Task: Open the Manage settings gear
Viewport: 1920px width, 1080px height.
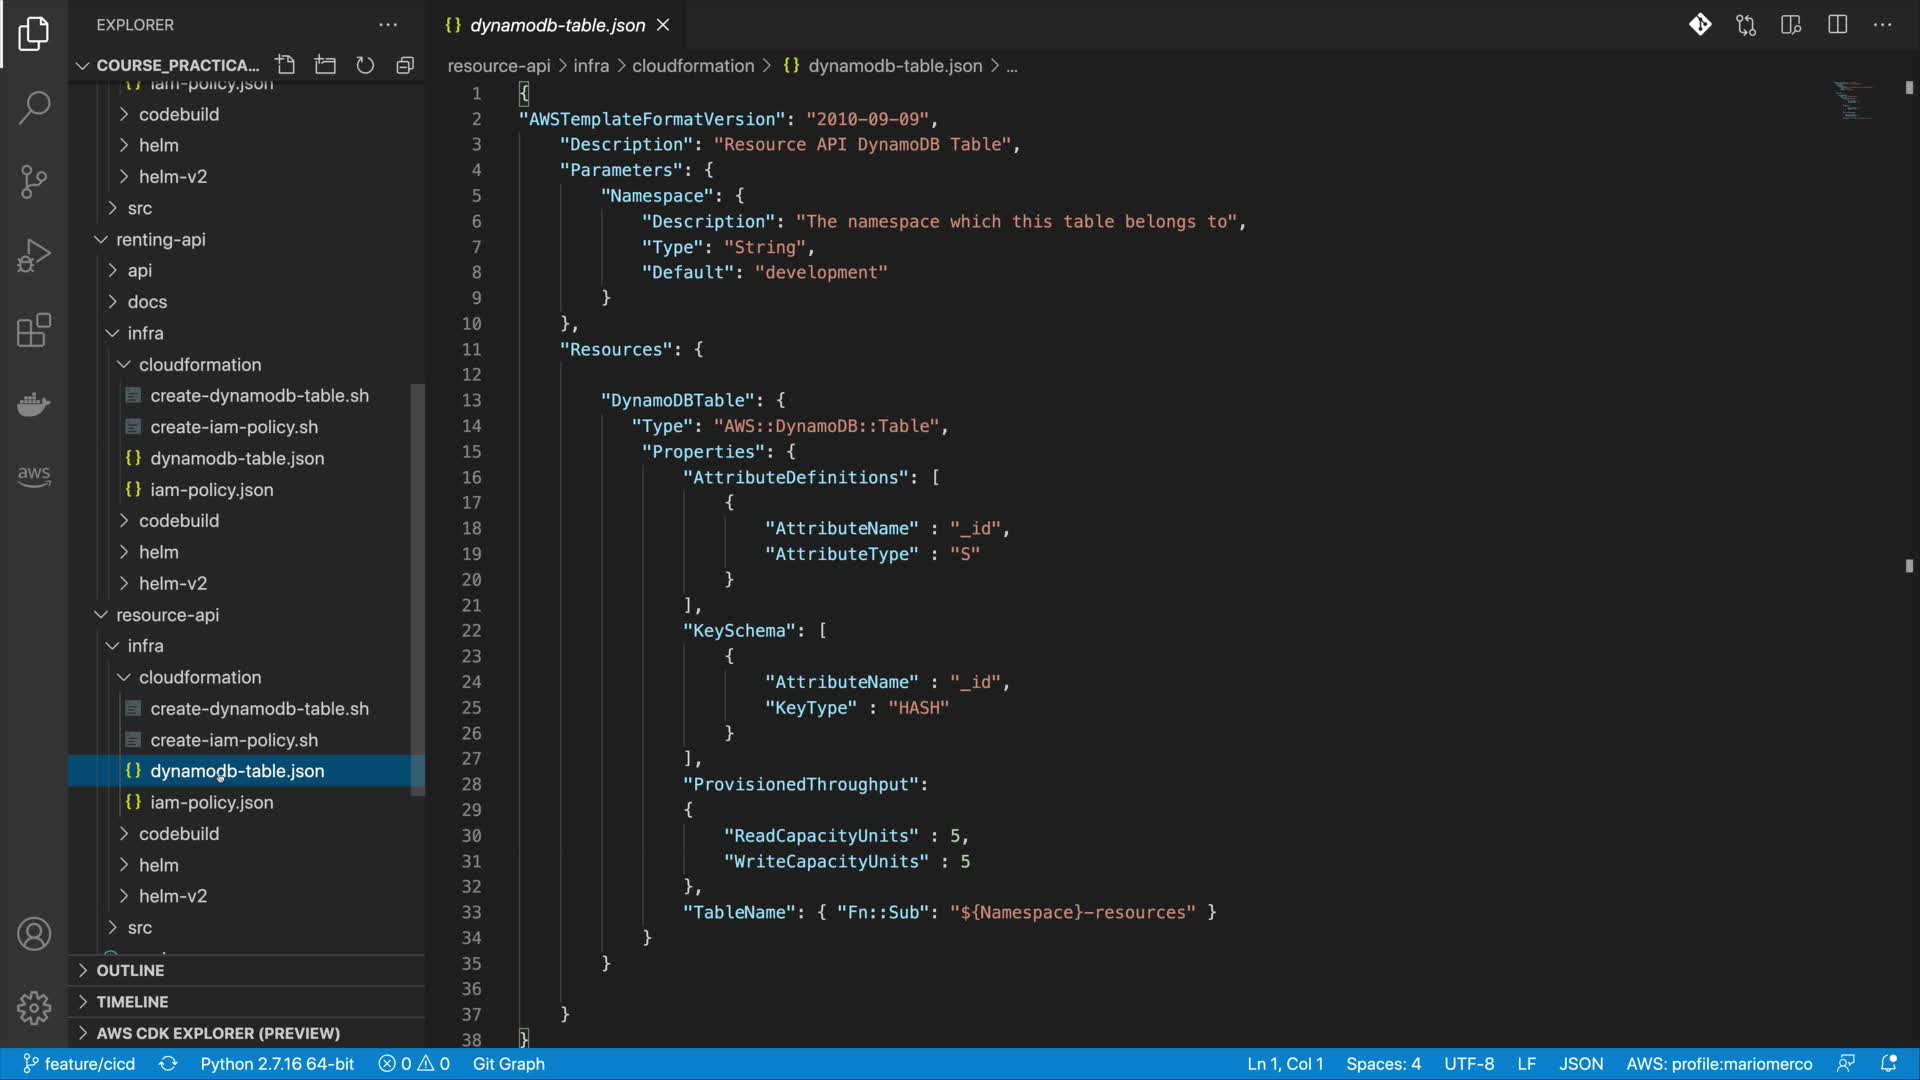Action: 34,1007
